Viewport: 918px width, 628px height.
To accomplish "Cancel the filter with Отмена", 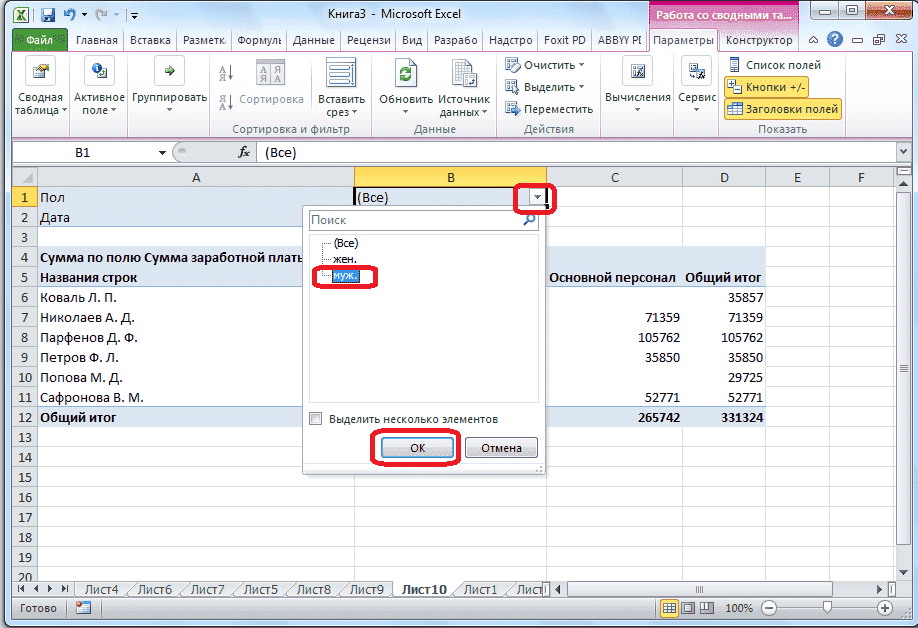I will click(x=501, y=447).
